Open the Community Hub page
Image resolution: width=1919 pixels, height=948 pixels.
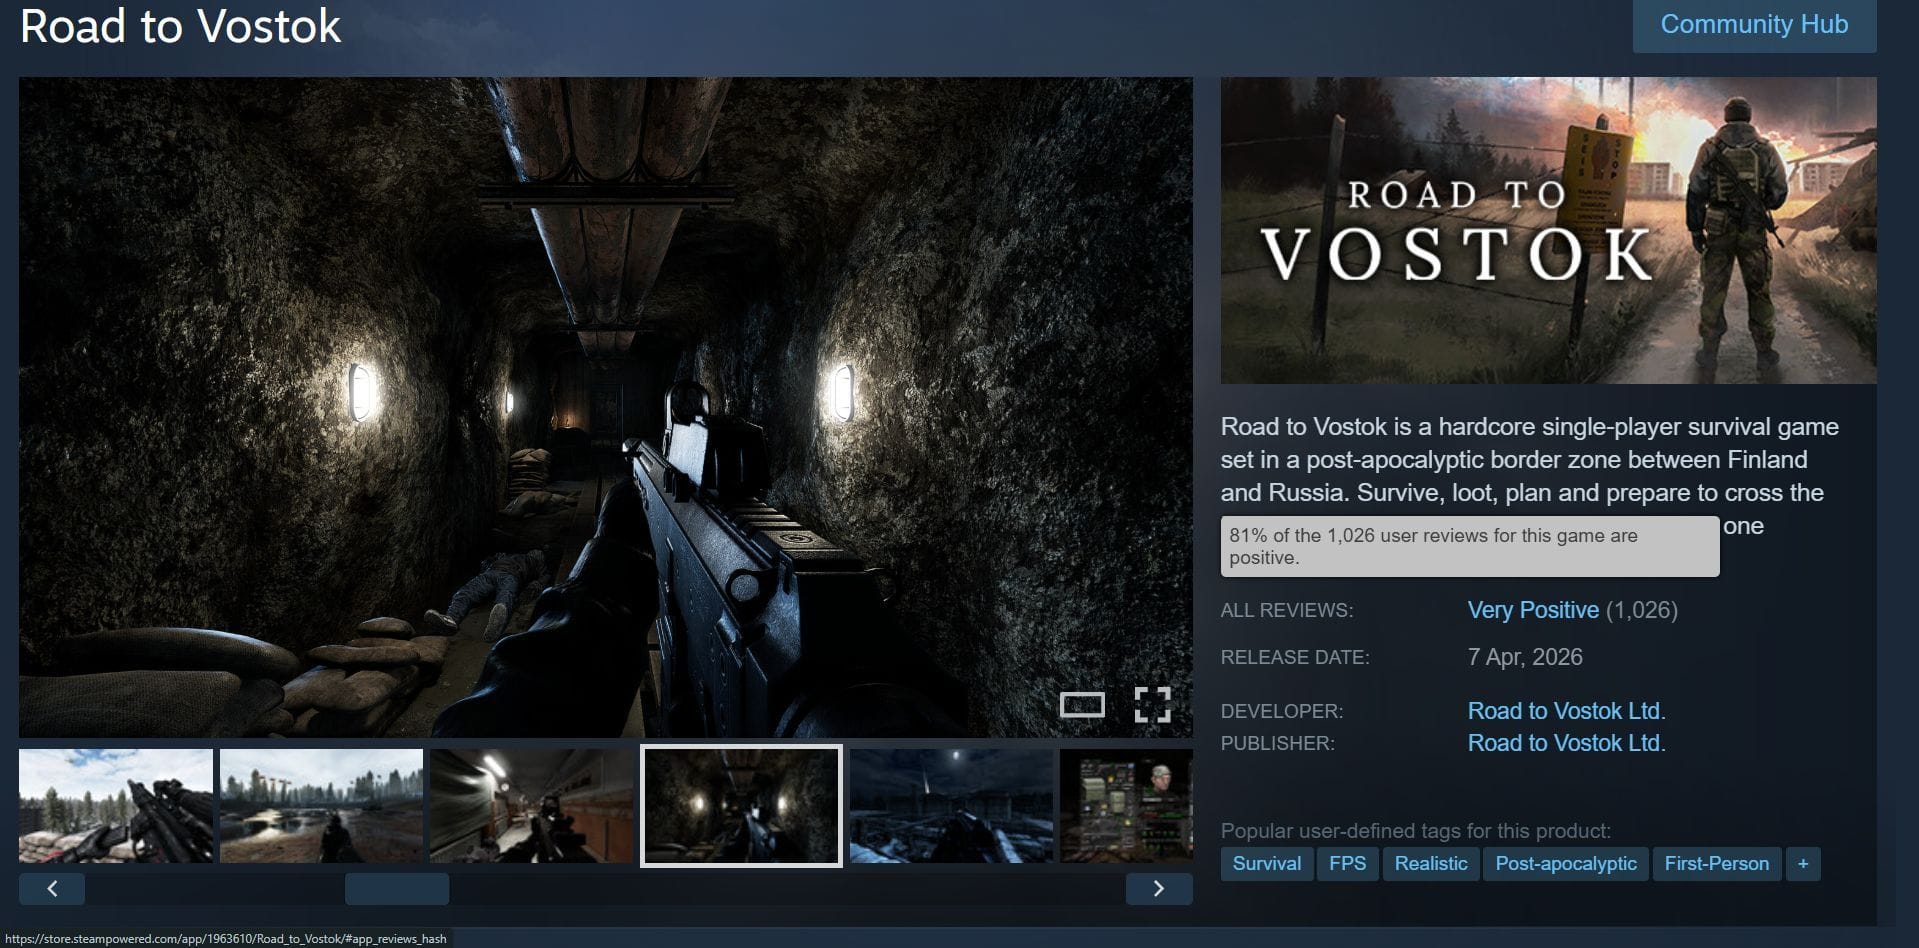click(1753, 25)
